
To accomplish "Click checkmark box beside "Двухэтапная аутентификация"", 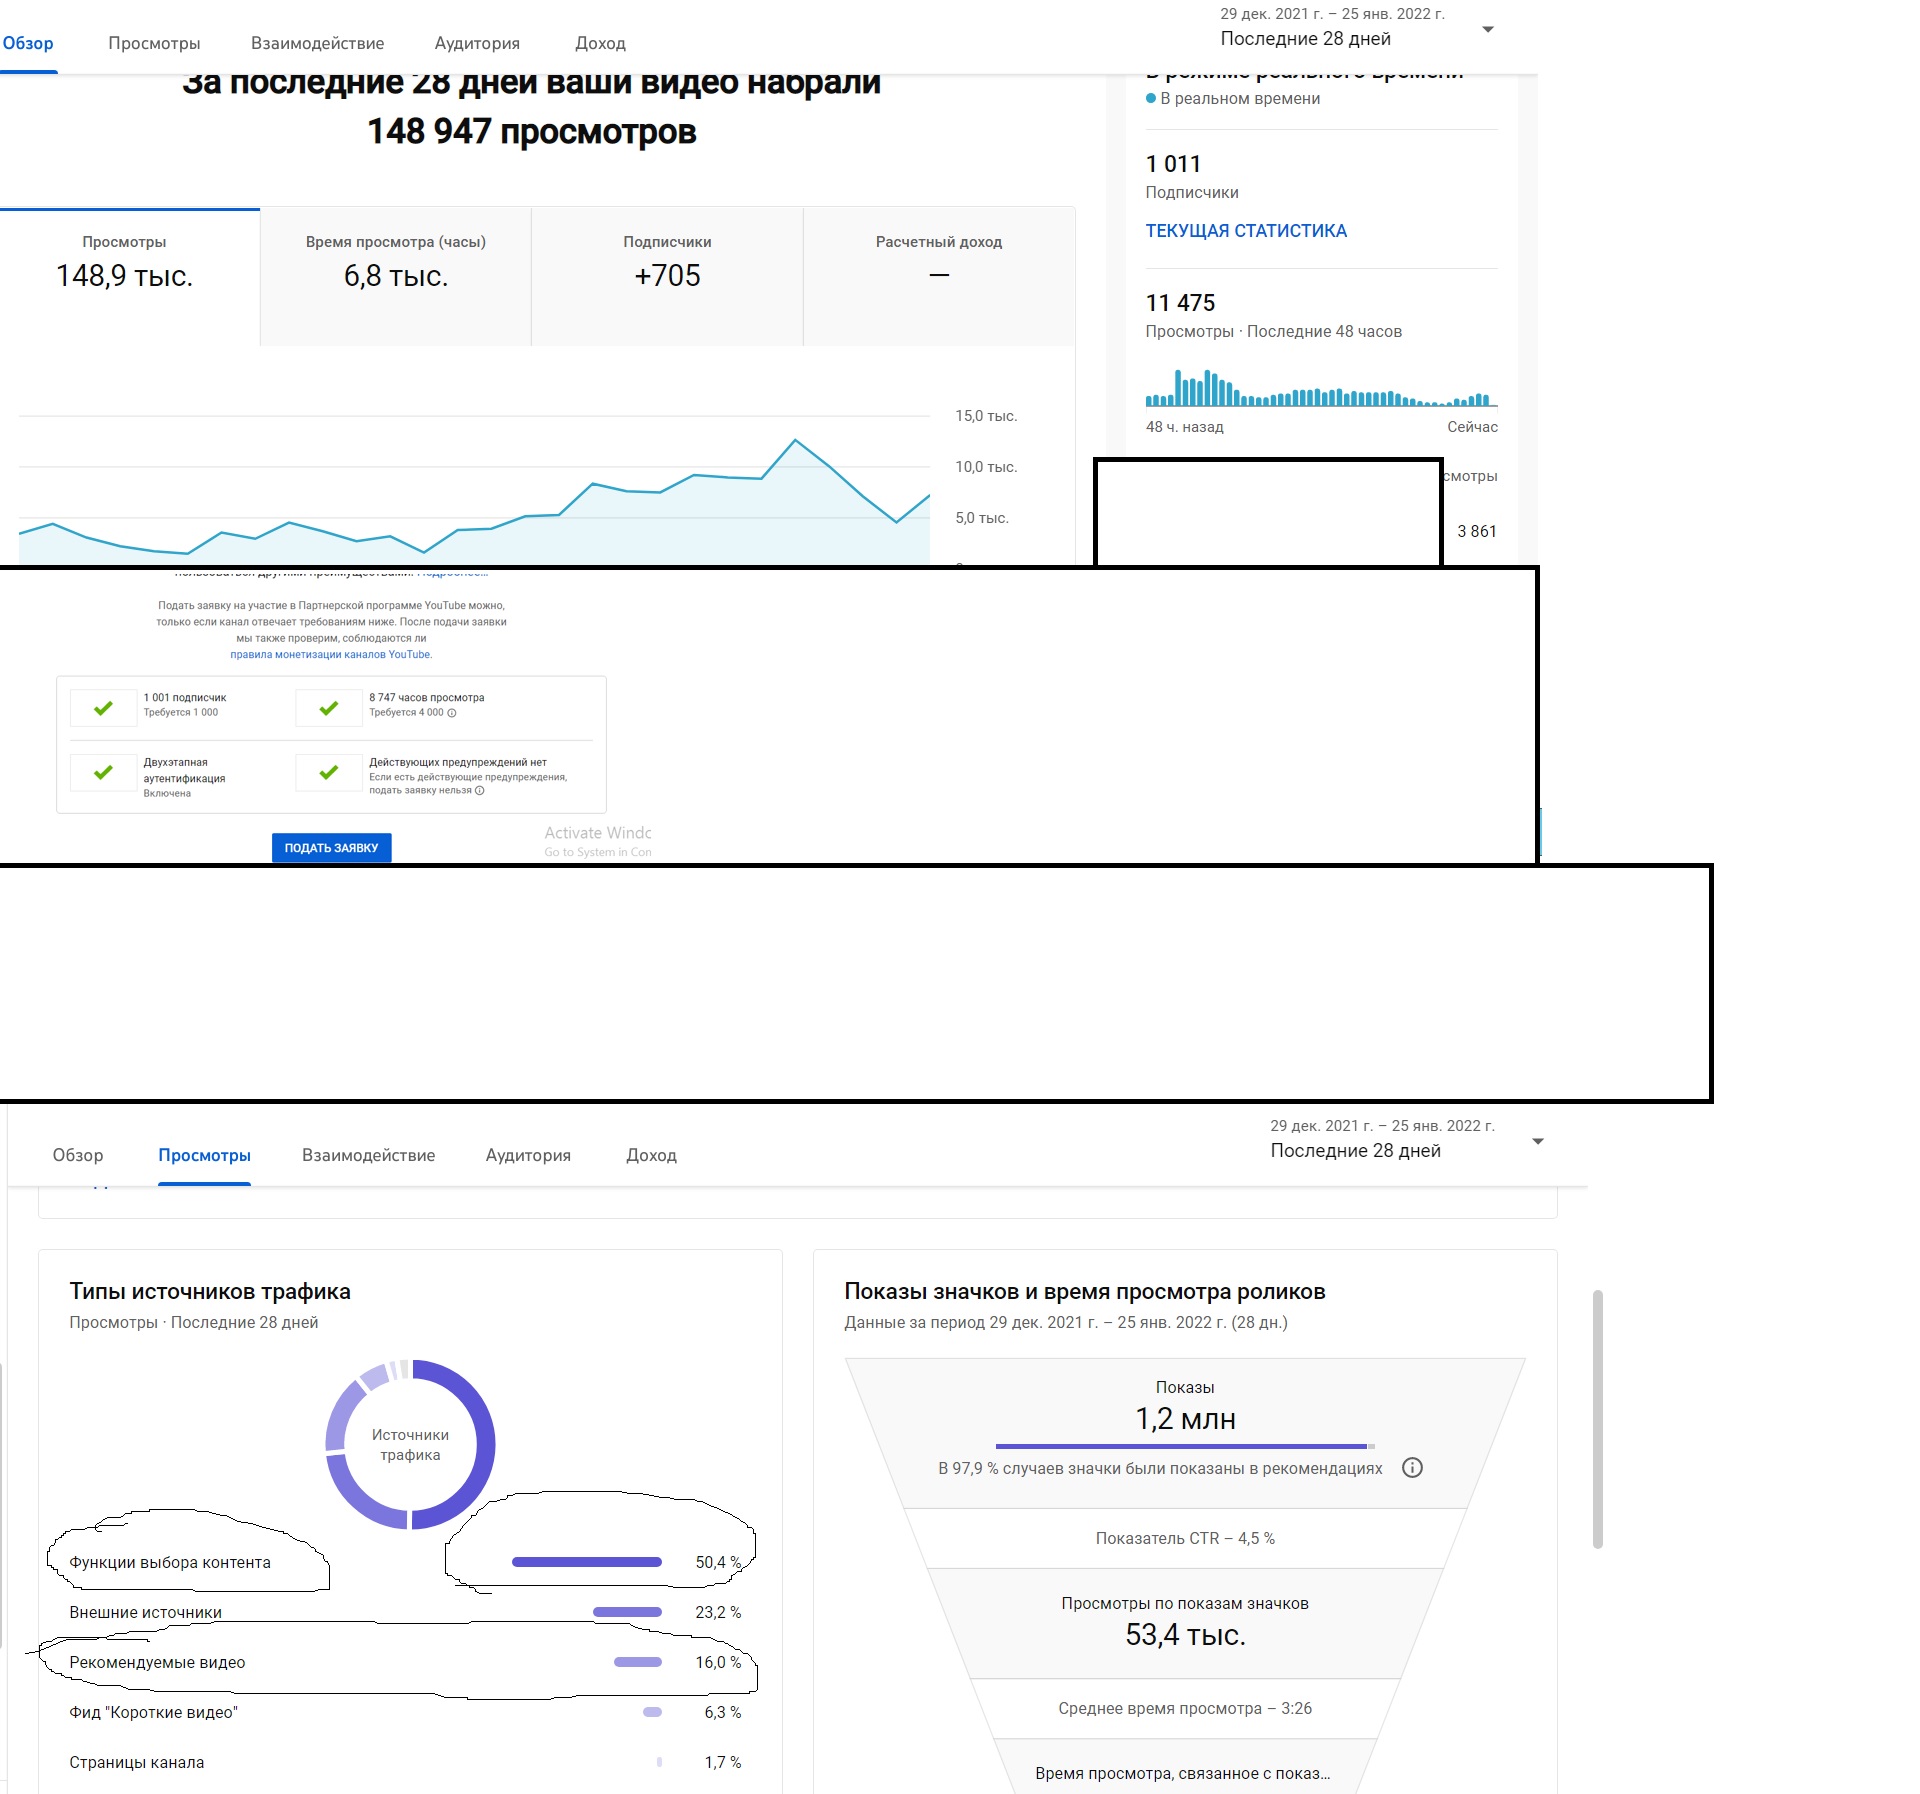I will coord(103,772).
